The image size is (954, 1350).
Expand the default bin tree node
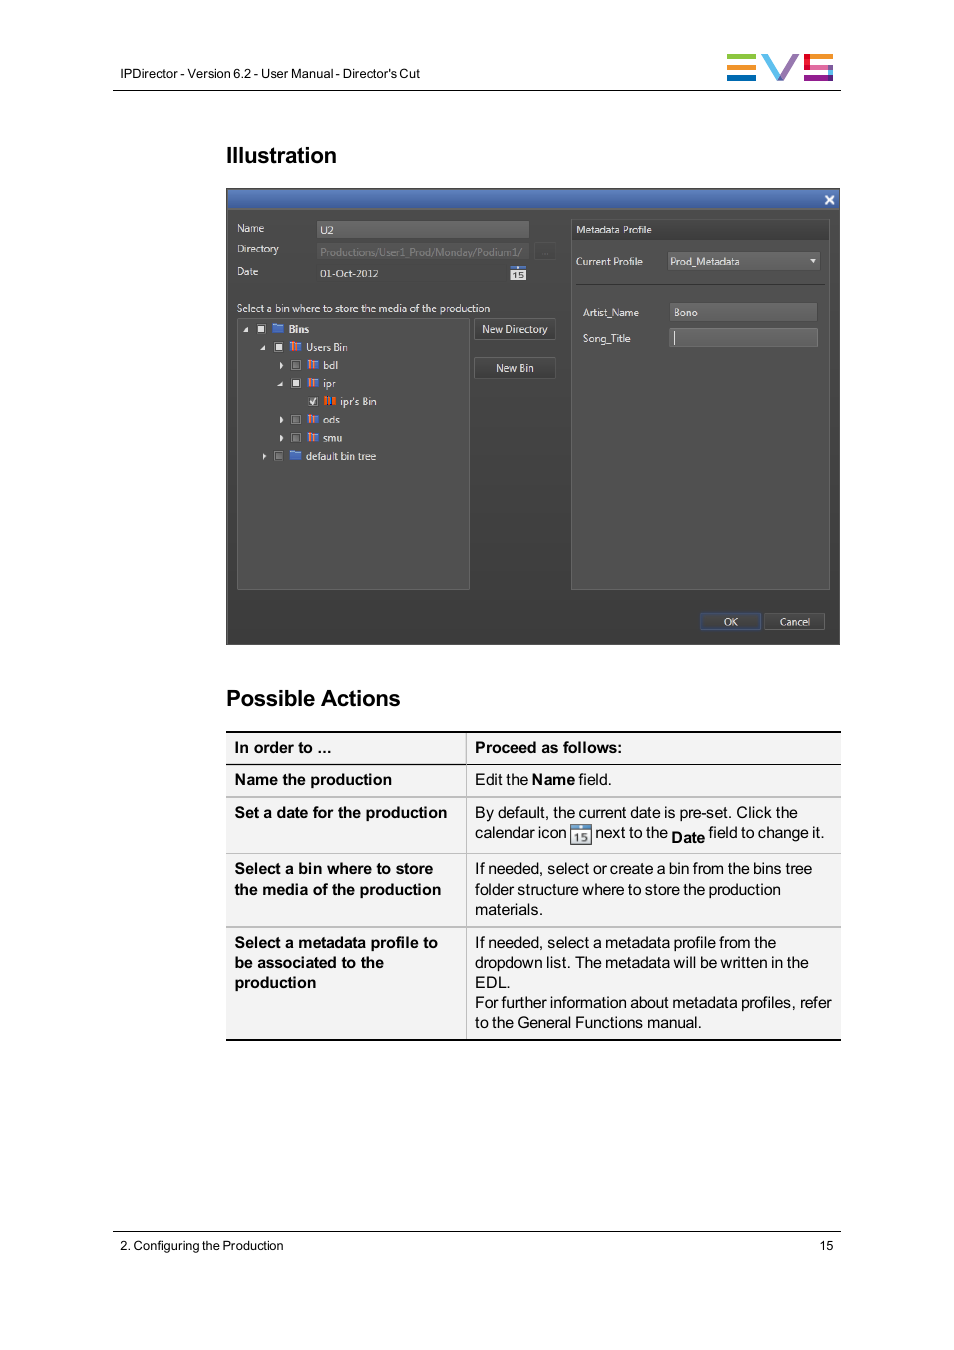click(264, 455)
